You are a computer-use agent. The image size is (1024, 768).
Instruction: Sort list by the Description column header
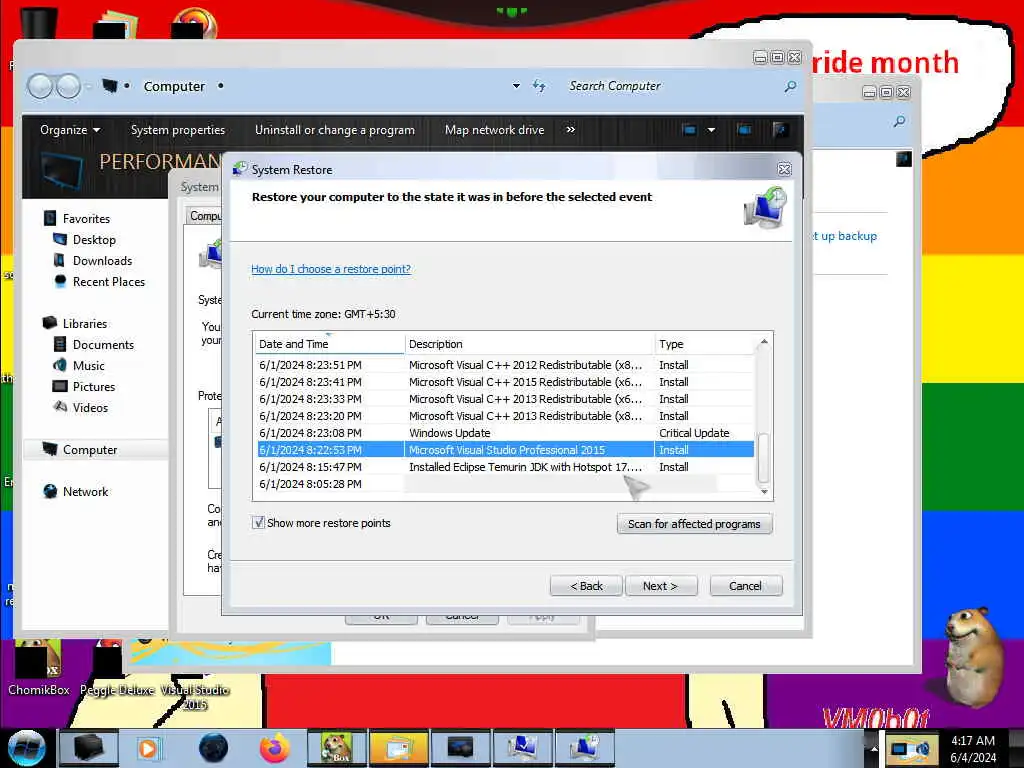[530, 344]
